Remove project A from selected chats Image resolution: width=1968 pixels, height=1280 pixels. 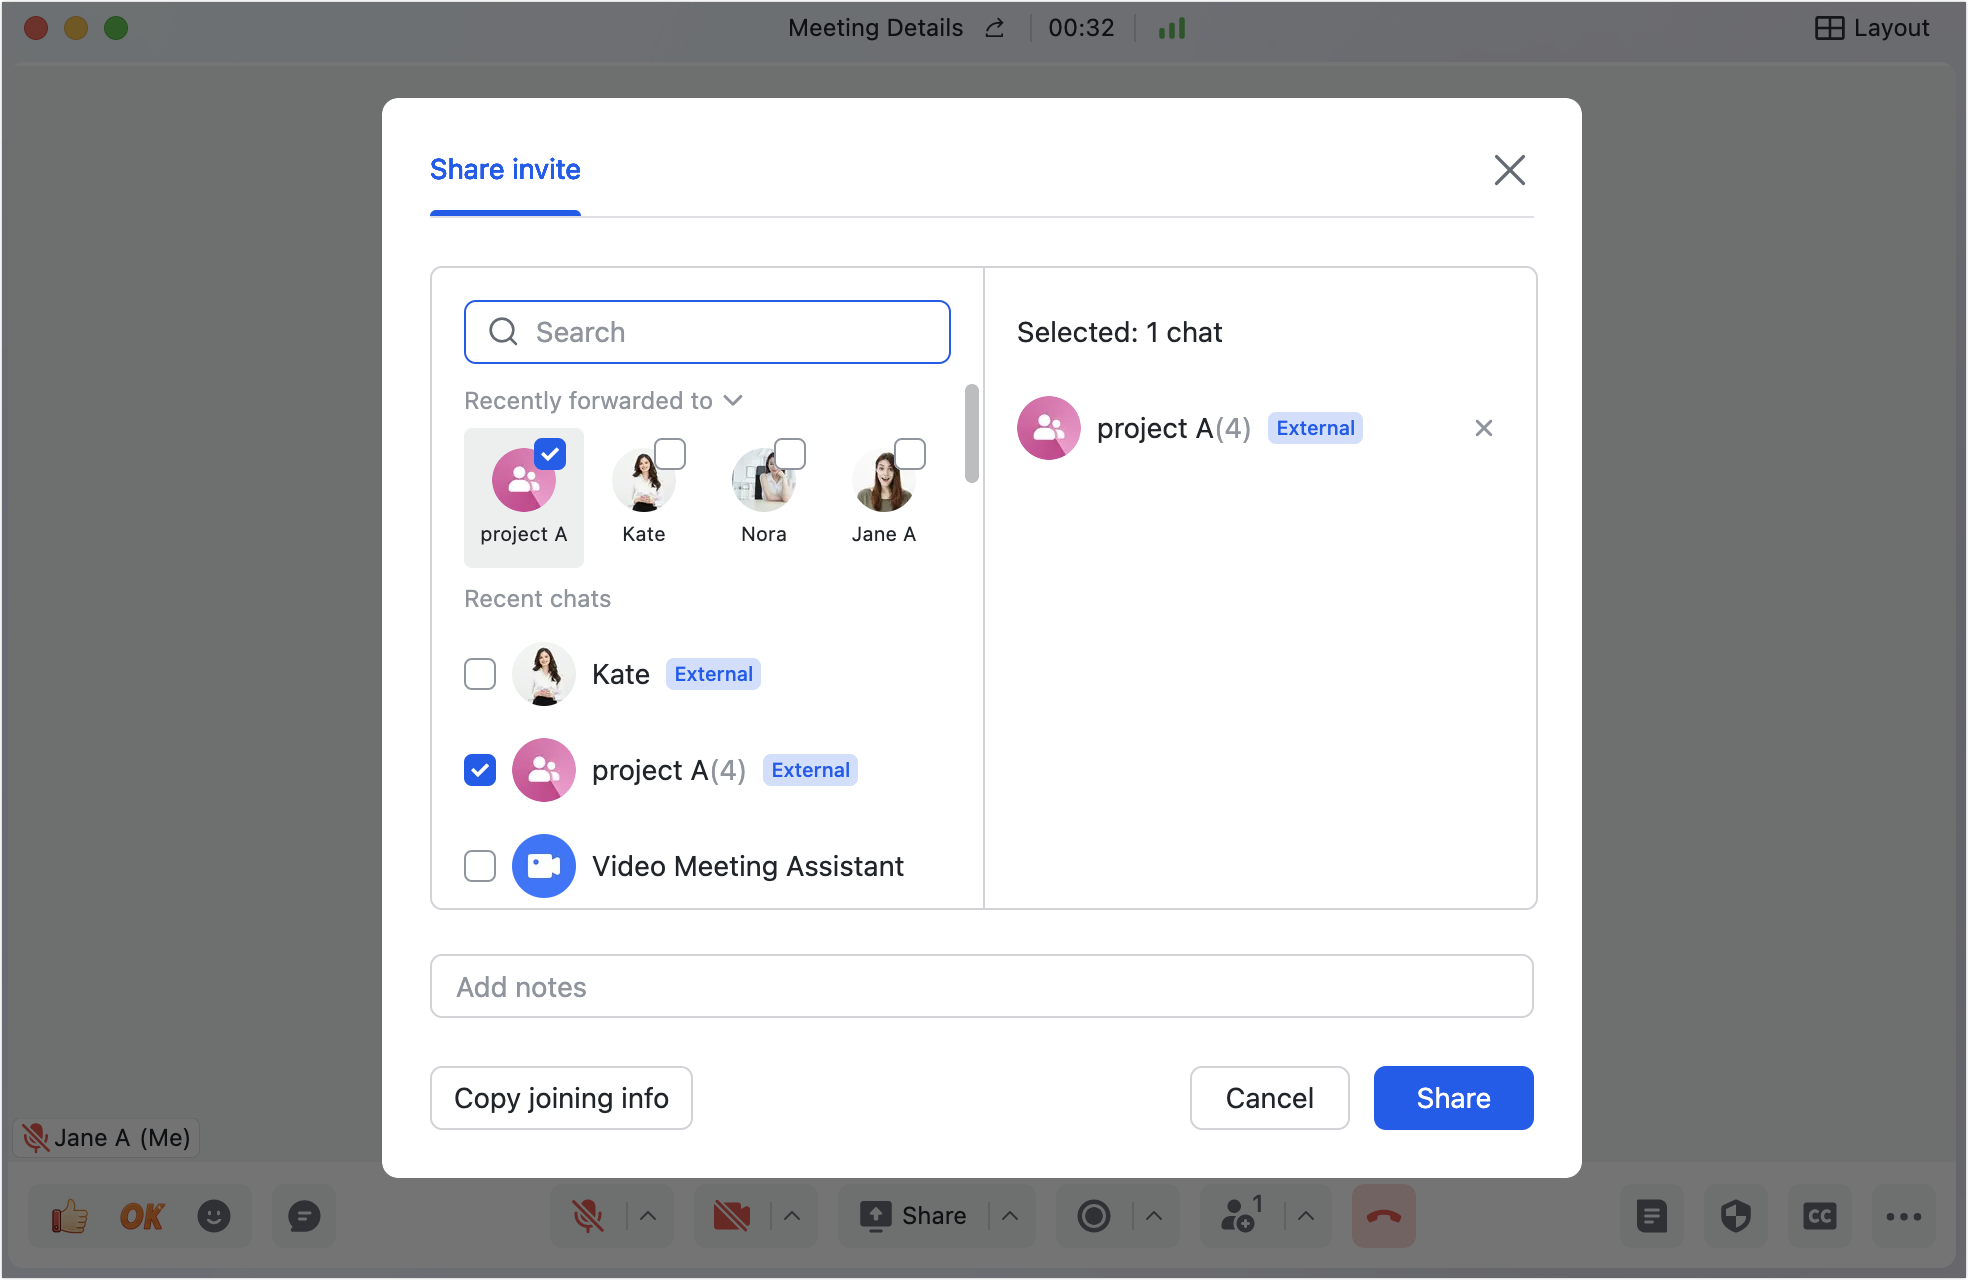point(1484,428)
